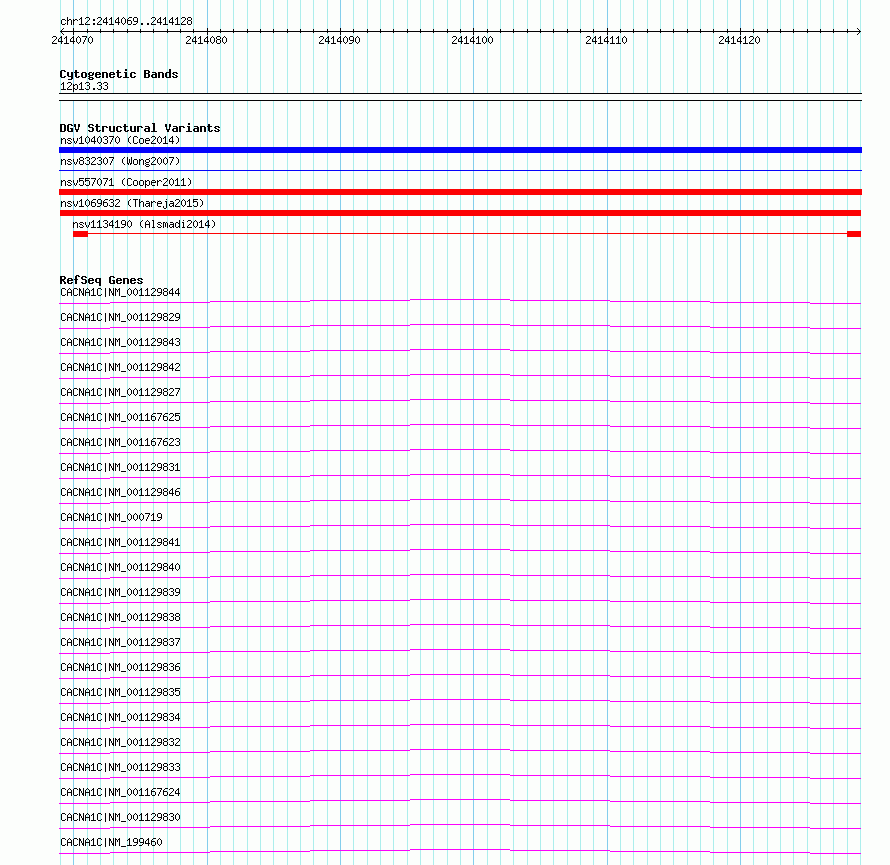Open variant nsv1069632 (Thareja2015) label
This screenshot has height=865, width=890.
(x=132, y=203)
